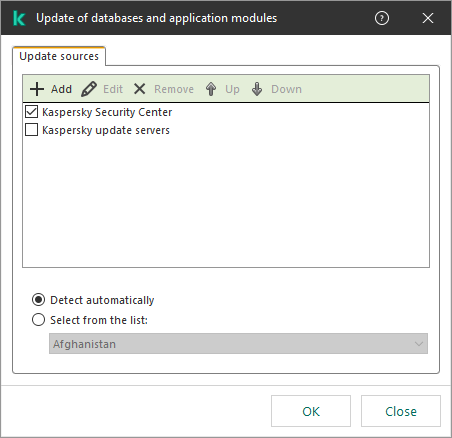
Task: Click the Add label in toolbar
Action: 61,89
